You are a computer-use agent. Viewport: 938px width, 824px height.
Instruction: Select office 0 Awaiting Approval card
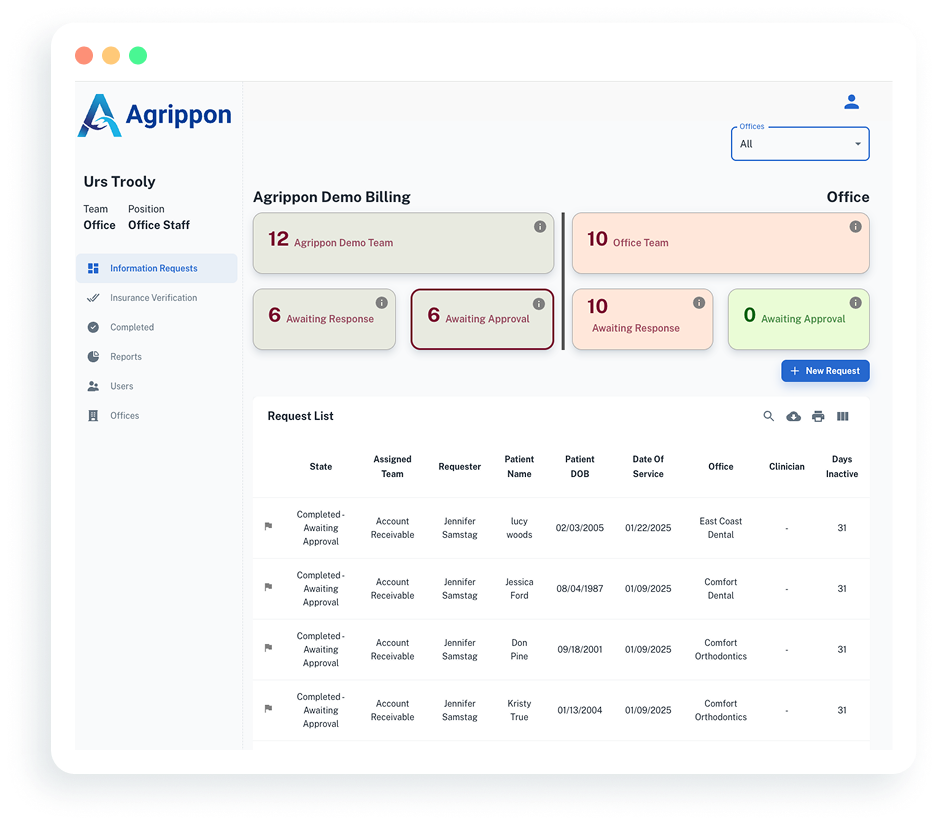coord(799,319)
